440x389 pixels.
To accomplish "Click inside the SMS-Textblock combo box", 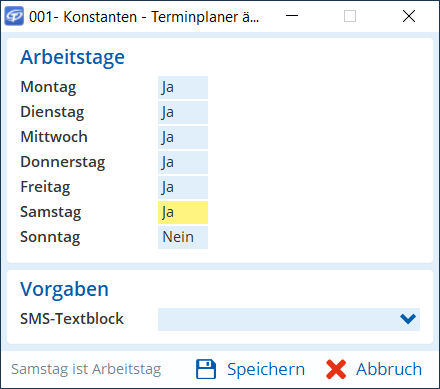I will (x=289, y=319).
